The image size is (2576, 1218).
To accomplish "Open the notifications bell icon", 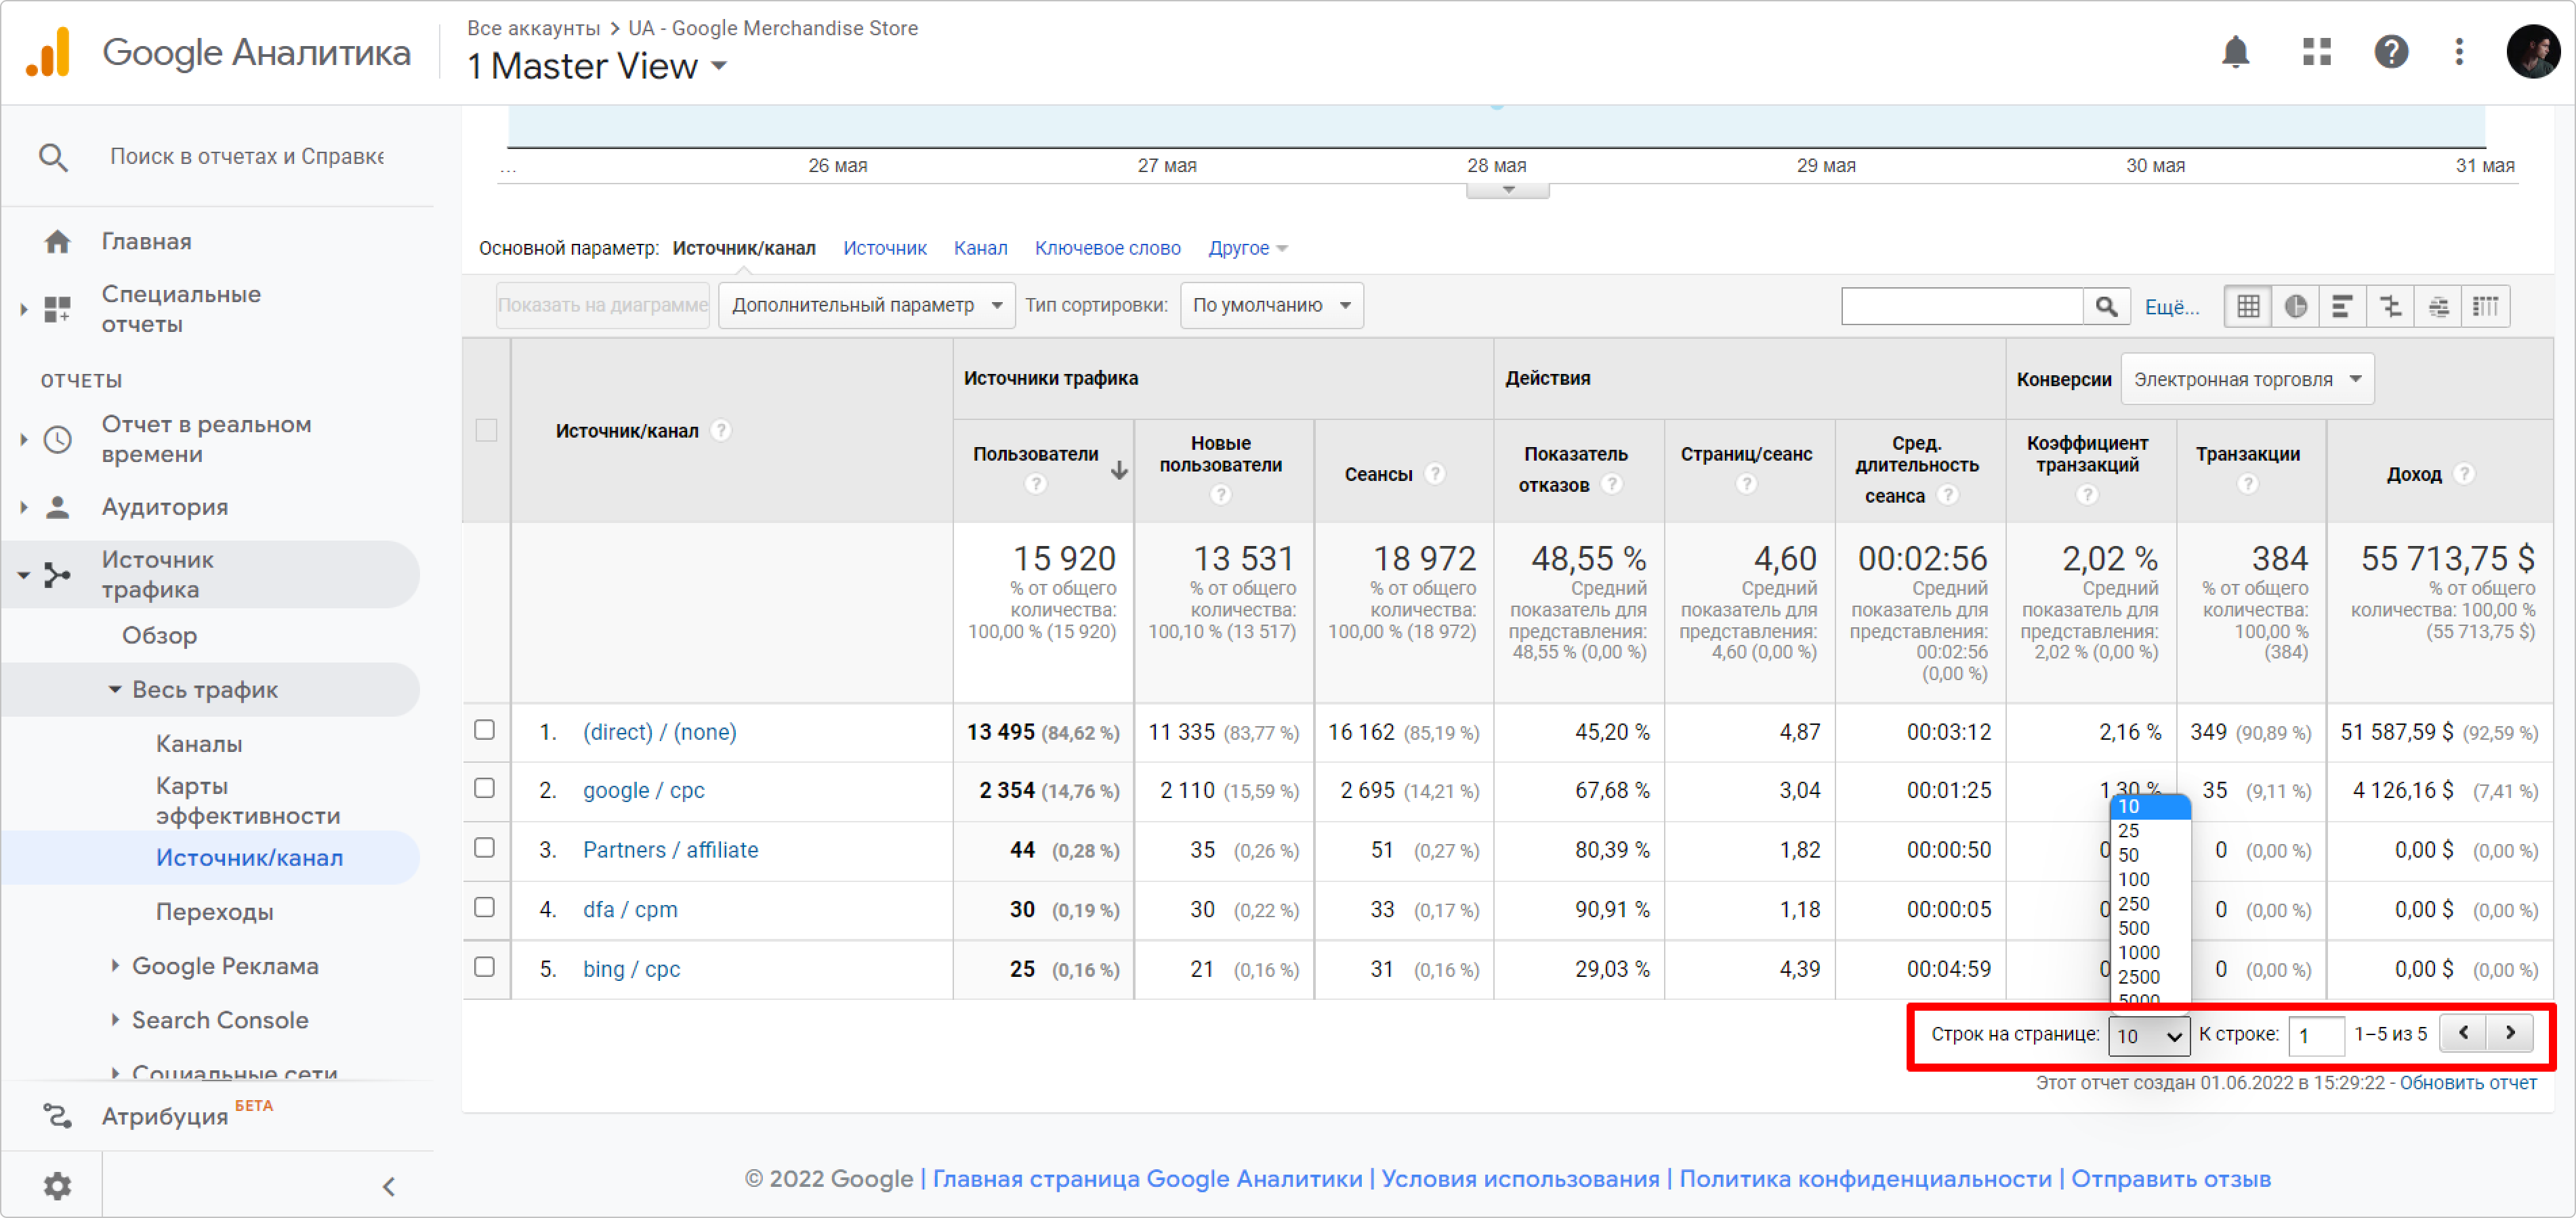I will (x=2235, y=52).
